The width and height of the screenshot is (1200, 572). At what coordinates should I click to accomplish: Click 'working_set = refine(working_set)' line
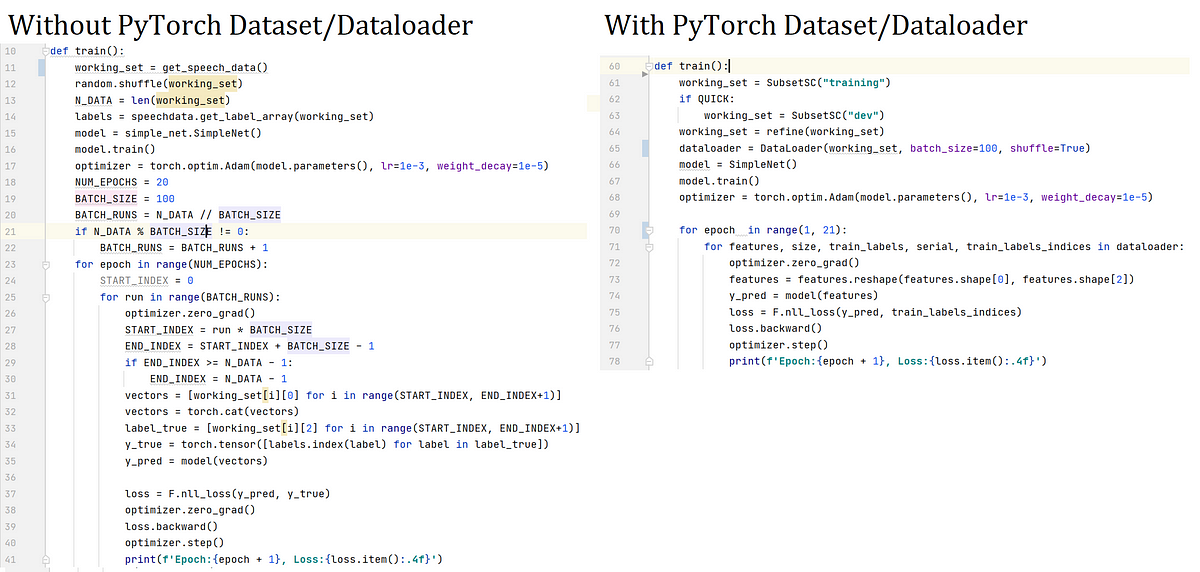coord(782,131)
